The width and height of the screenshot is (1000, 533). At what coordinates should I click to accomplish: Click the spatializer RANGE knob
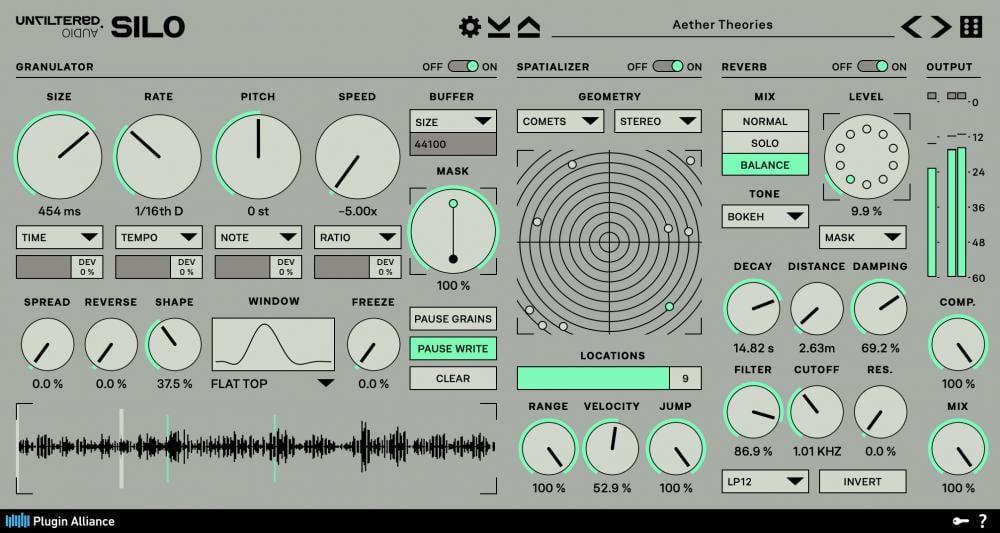pos(548,448)
